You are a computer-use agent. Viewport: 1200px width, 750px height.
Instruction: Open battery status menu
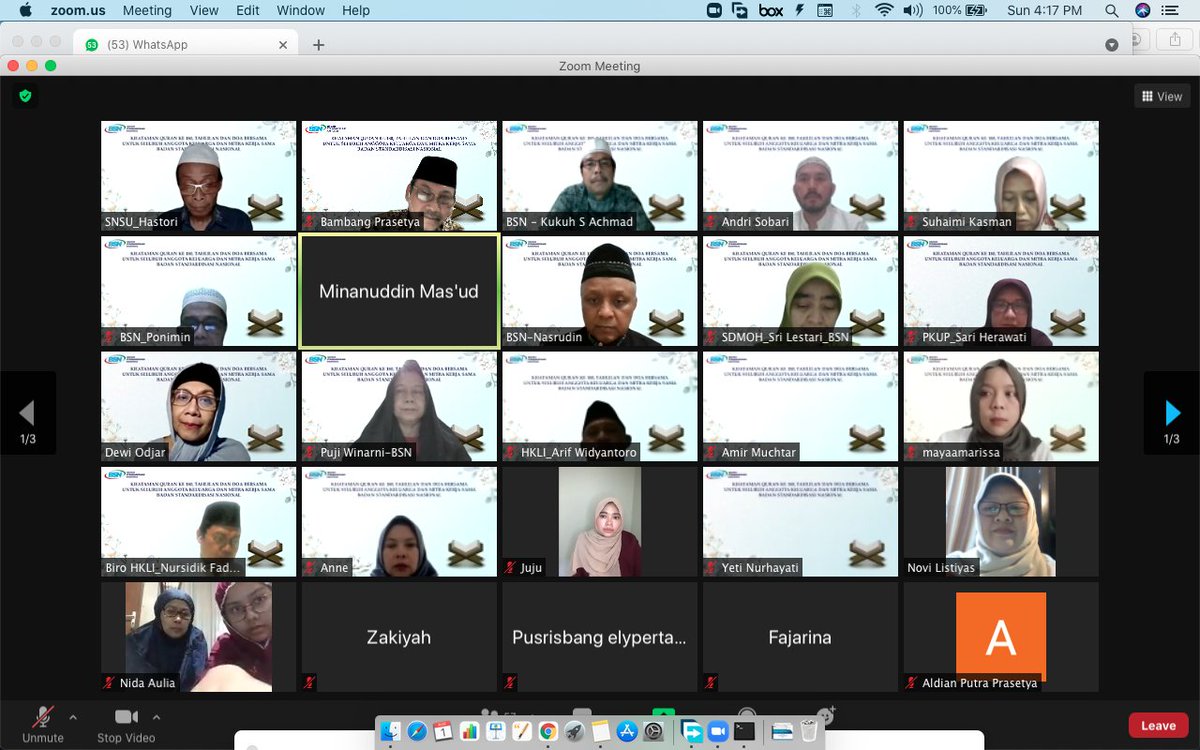(x=960, y=10)
